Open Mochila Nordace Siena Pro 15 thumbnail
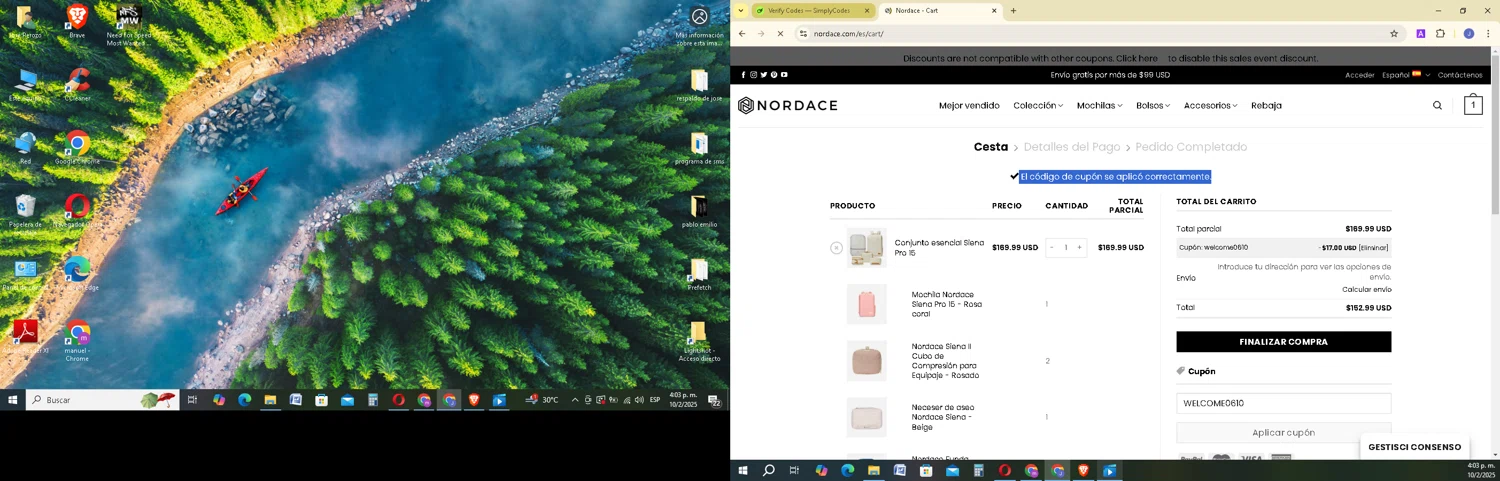1500x481 pixels. [x=866, y=304]
